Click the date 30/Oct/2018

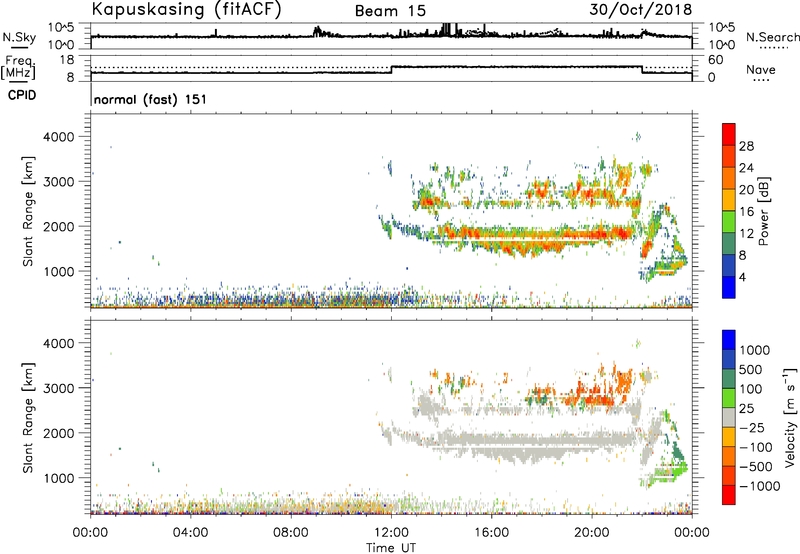(641, 10)
